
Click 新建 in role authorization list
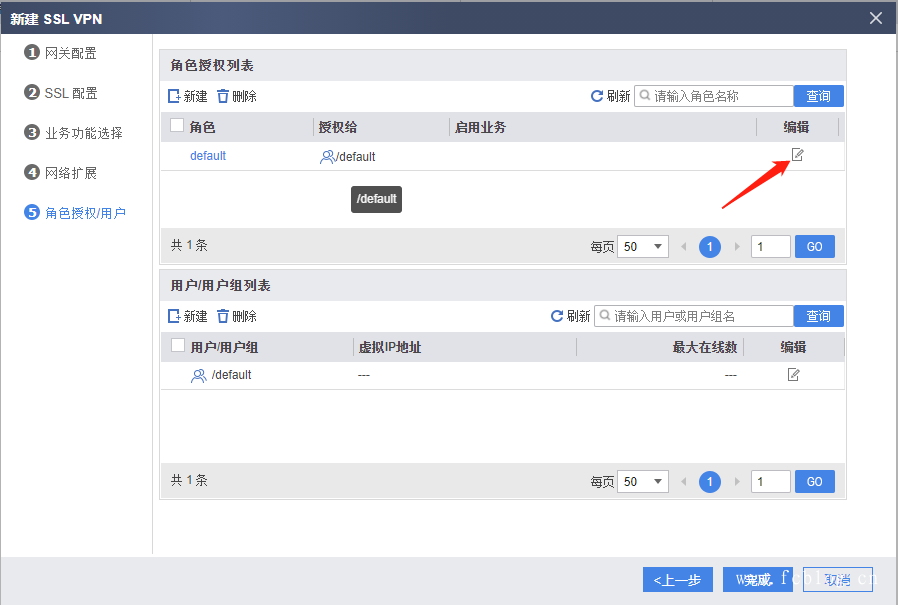[x=188, y=96]
